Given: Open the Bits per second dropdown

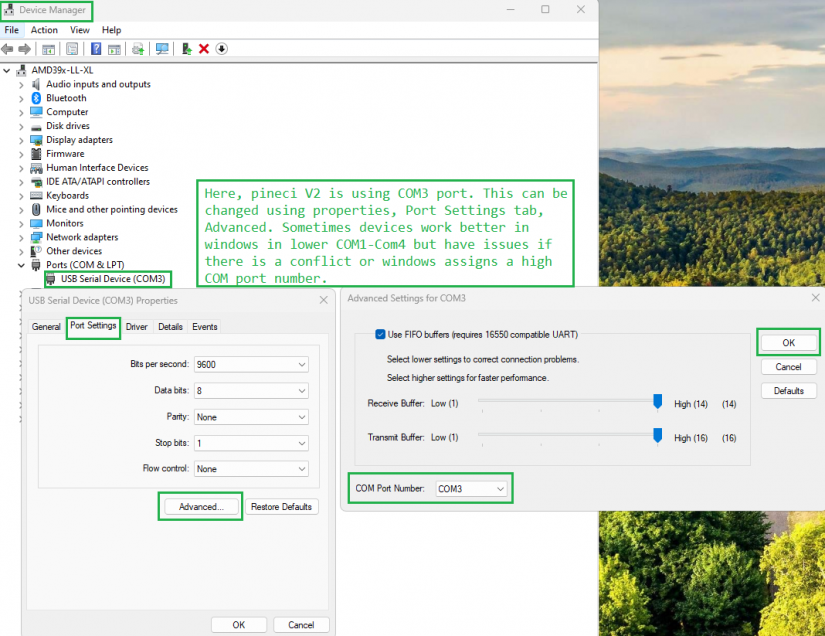Looking at the screenshot, I should click(250, 365).
